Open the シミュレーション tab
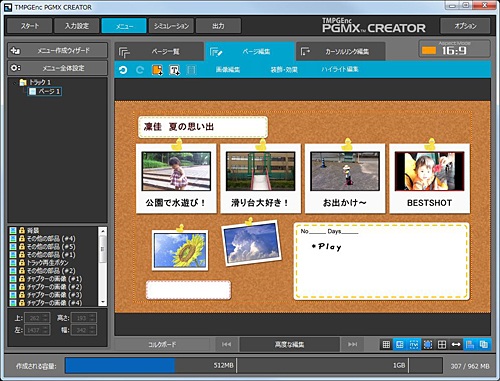The height and width of the screenshot is (381, 500). click(x=171, y=26)
